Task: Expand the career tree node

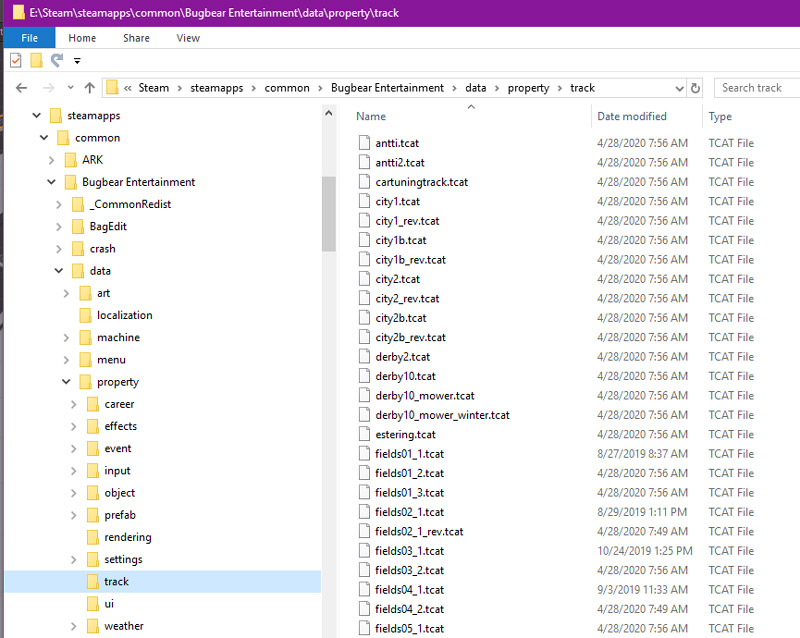Action: pyautogui.click(x=73, y=404)
